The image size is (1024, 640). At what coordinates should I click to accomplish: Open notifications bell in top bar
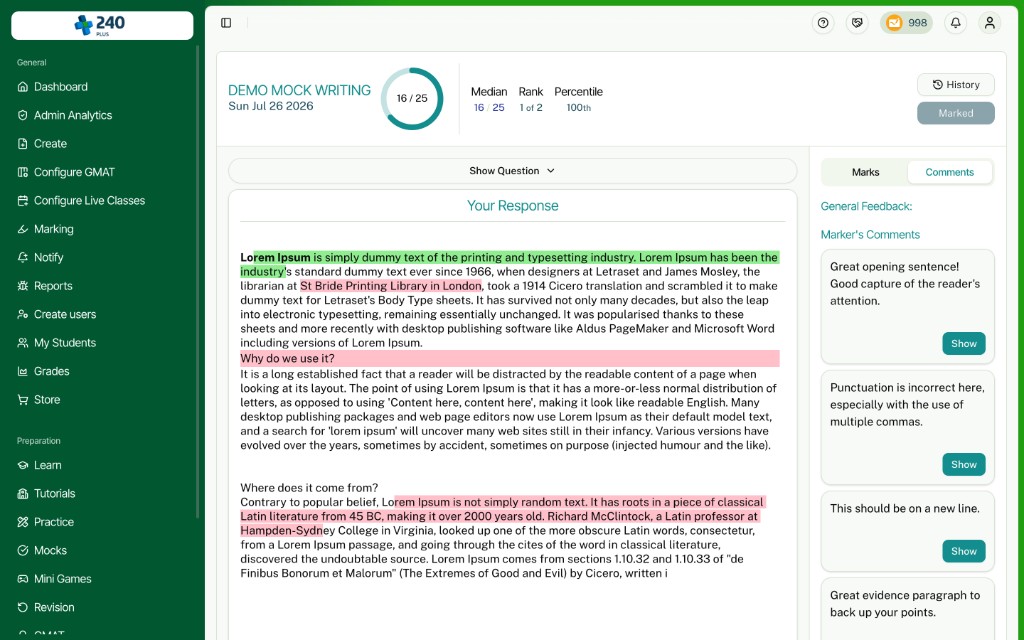tap(955, 23)
